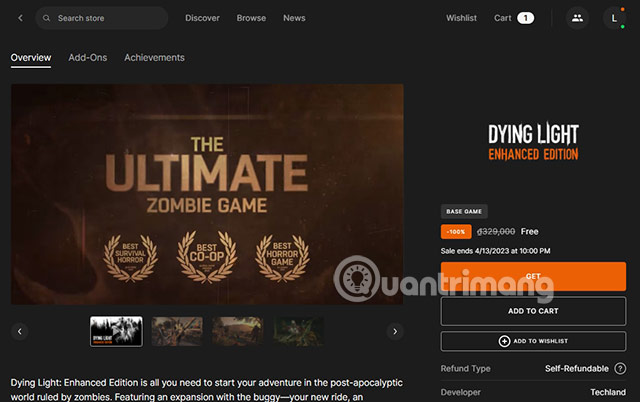Open the Cart
Screen dimensions: 640x402
coord(502,18)
